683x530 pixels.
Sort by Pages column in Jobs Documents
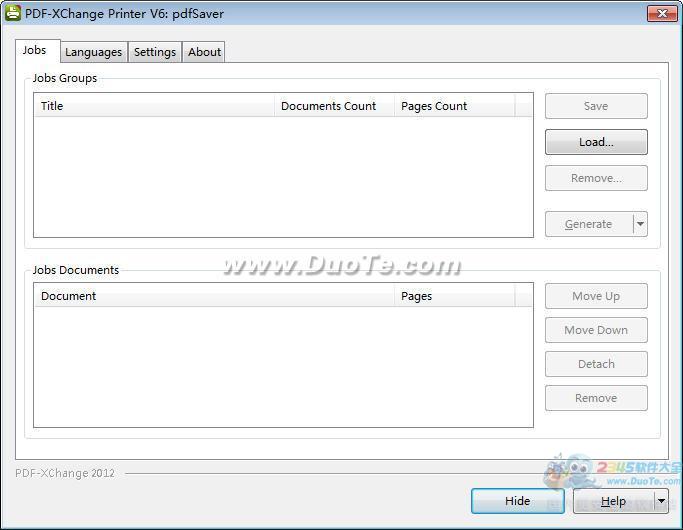click(x=454, y=296)
